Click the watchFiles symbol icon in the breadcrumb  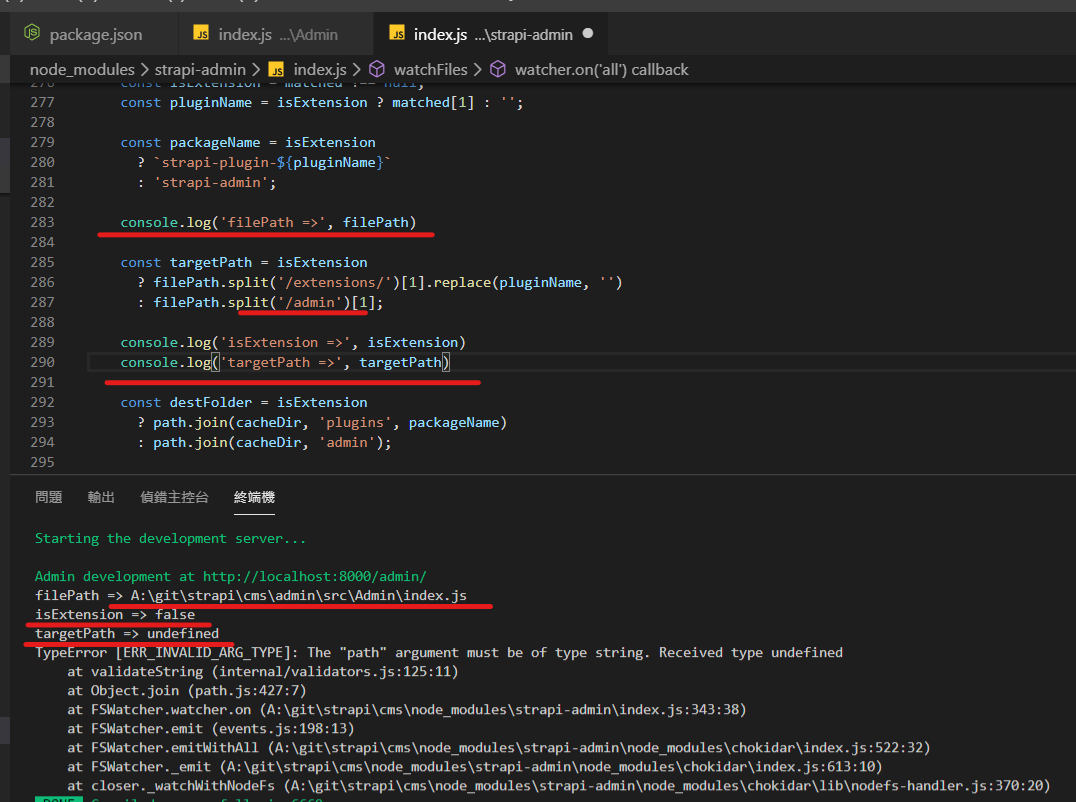[x=377, y=69]
